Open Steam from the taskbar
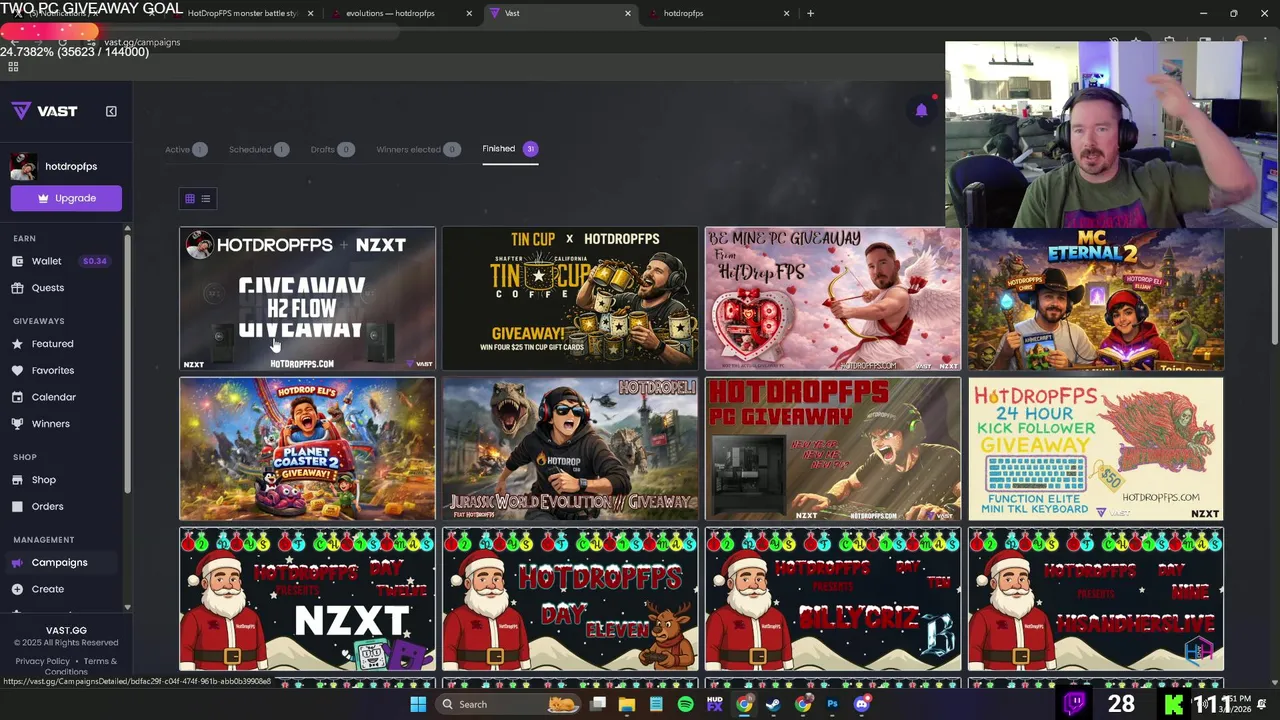This screenshot has width=1280, height=720. tap(773, 704)
